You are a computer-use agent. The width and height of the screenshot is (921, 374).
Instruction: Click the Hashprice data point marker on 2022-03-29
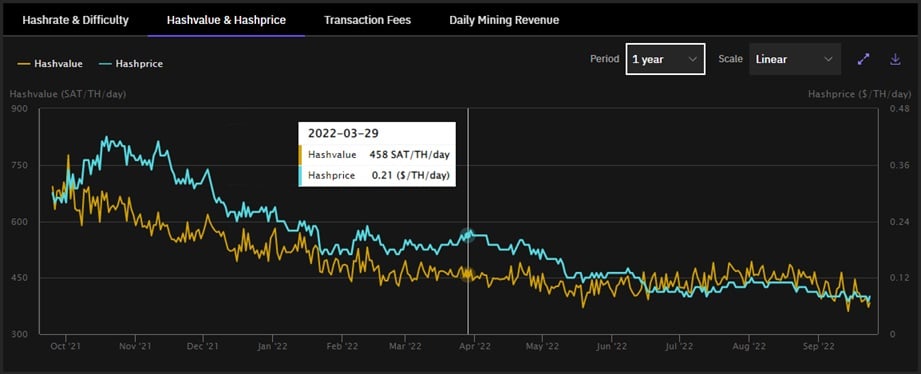(468, 235)
